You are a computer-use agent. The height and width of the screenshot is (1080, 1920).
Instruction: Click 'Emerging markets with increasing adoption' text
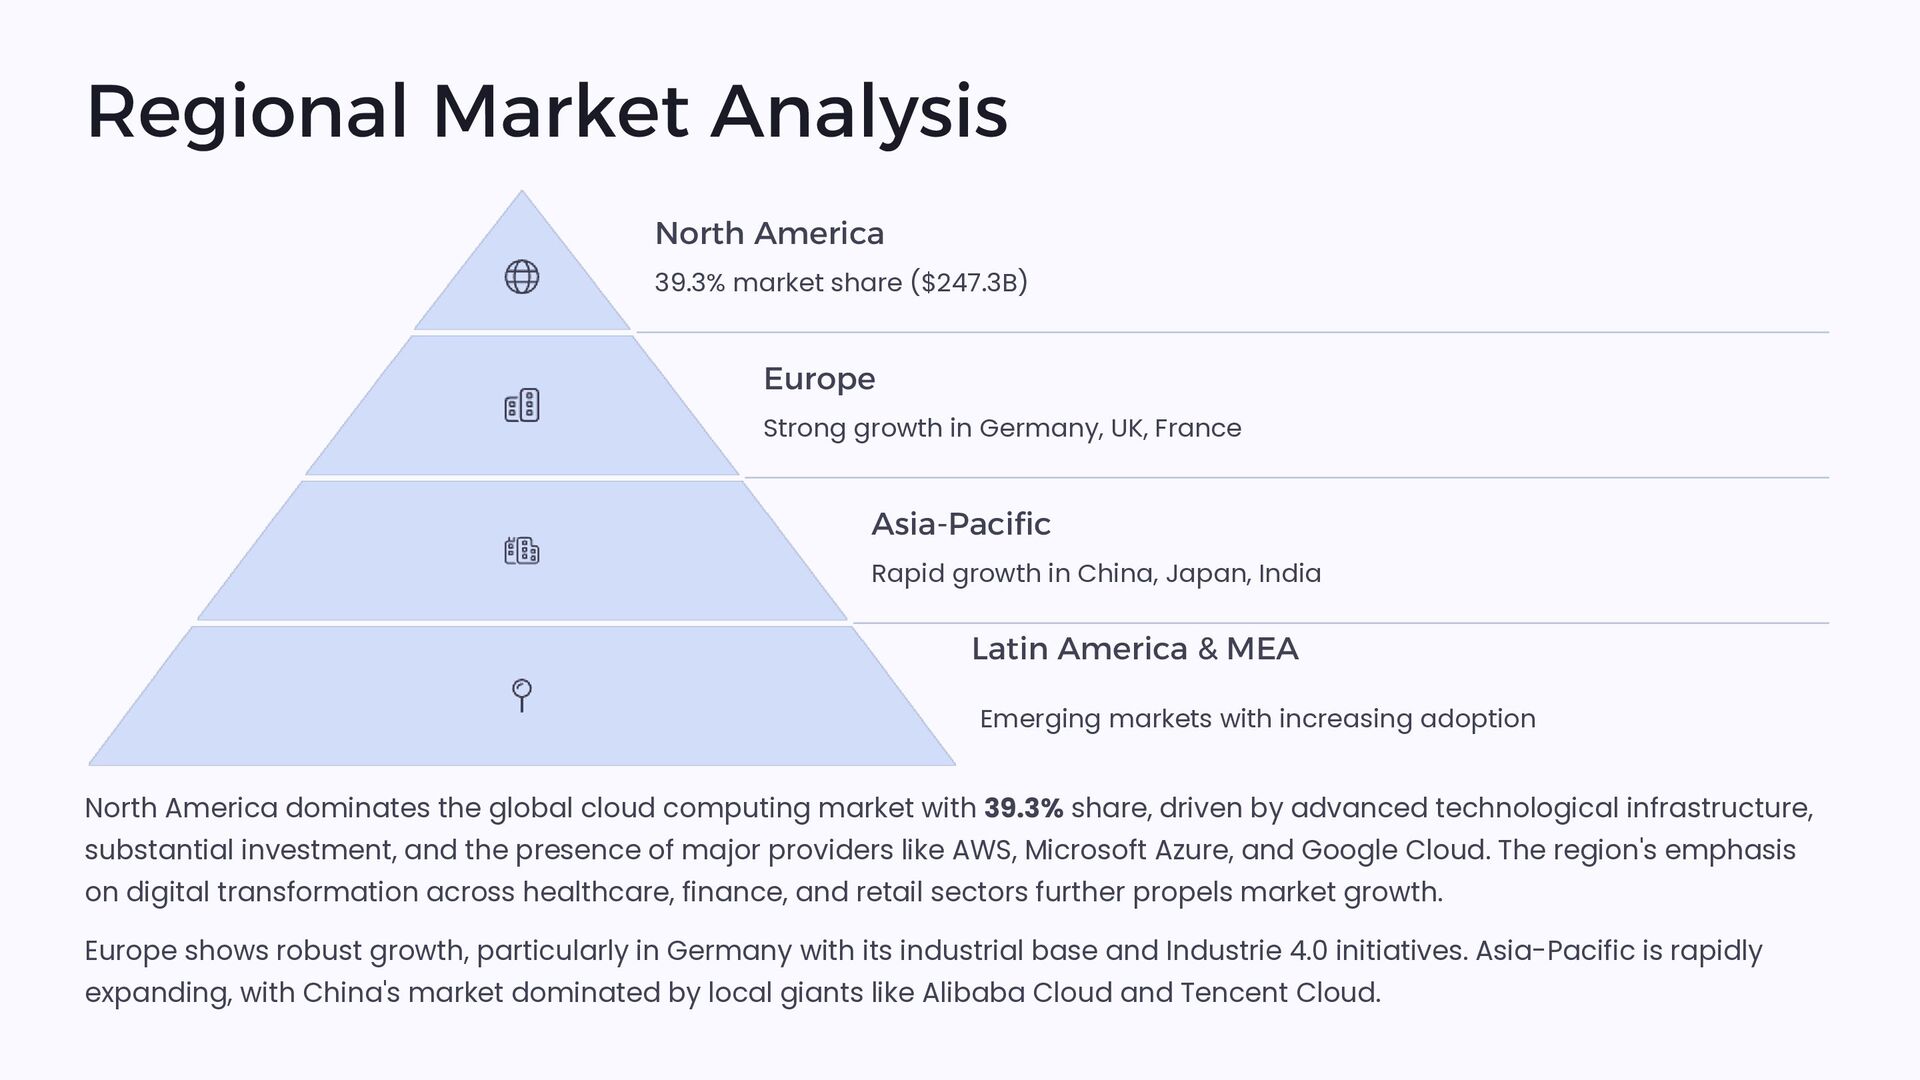coord(1257,719)
